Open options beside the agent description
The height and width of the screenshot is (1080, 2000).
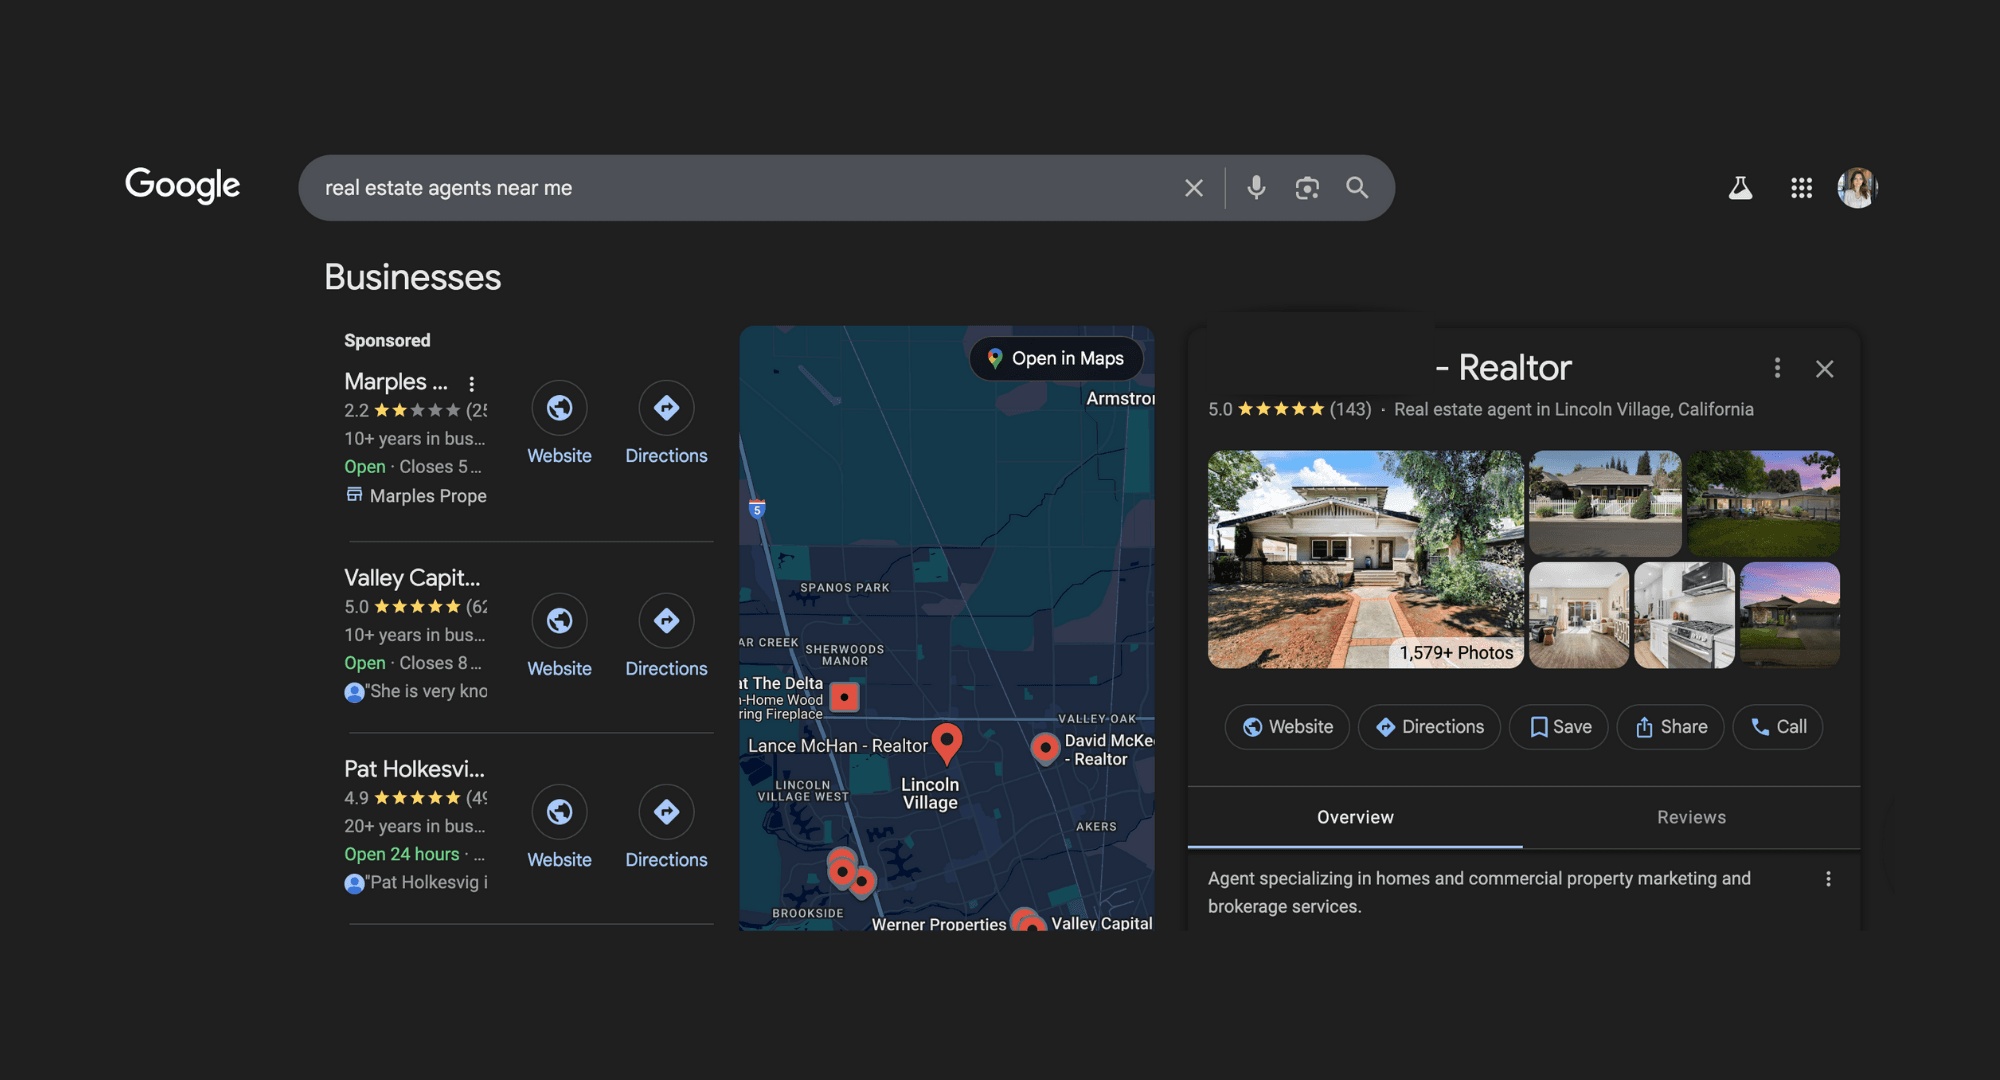(x=1828, y=879)
